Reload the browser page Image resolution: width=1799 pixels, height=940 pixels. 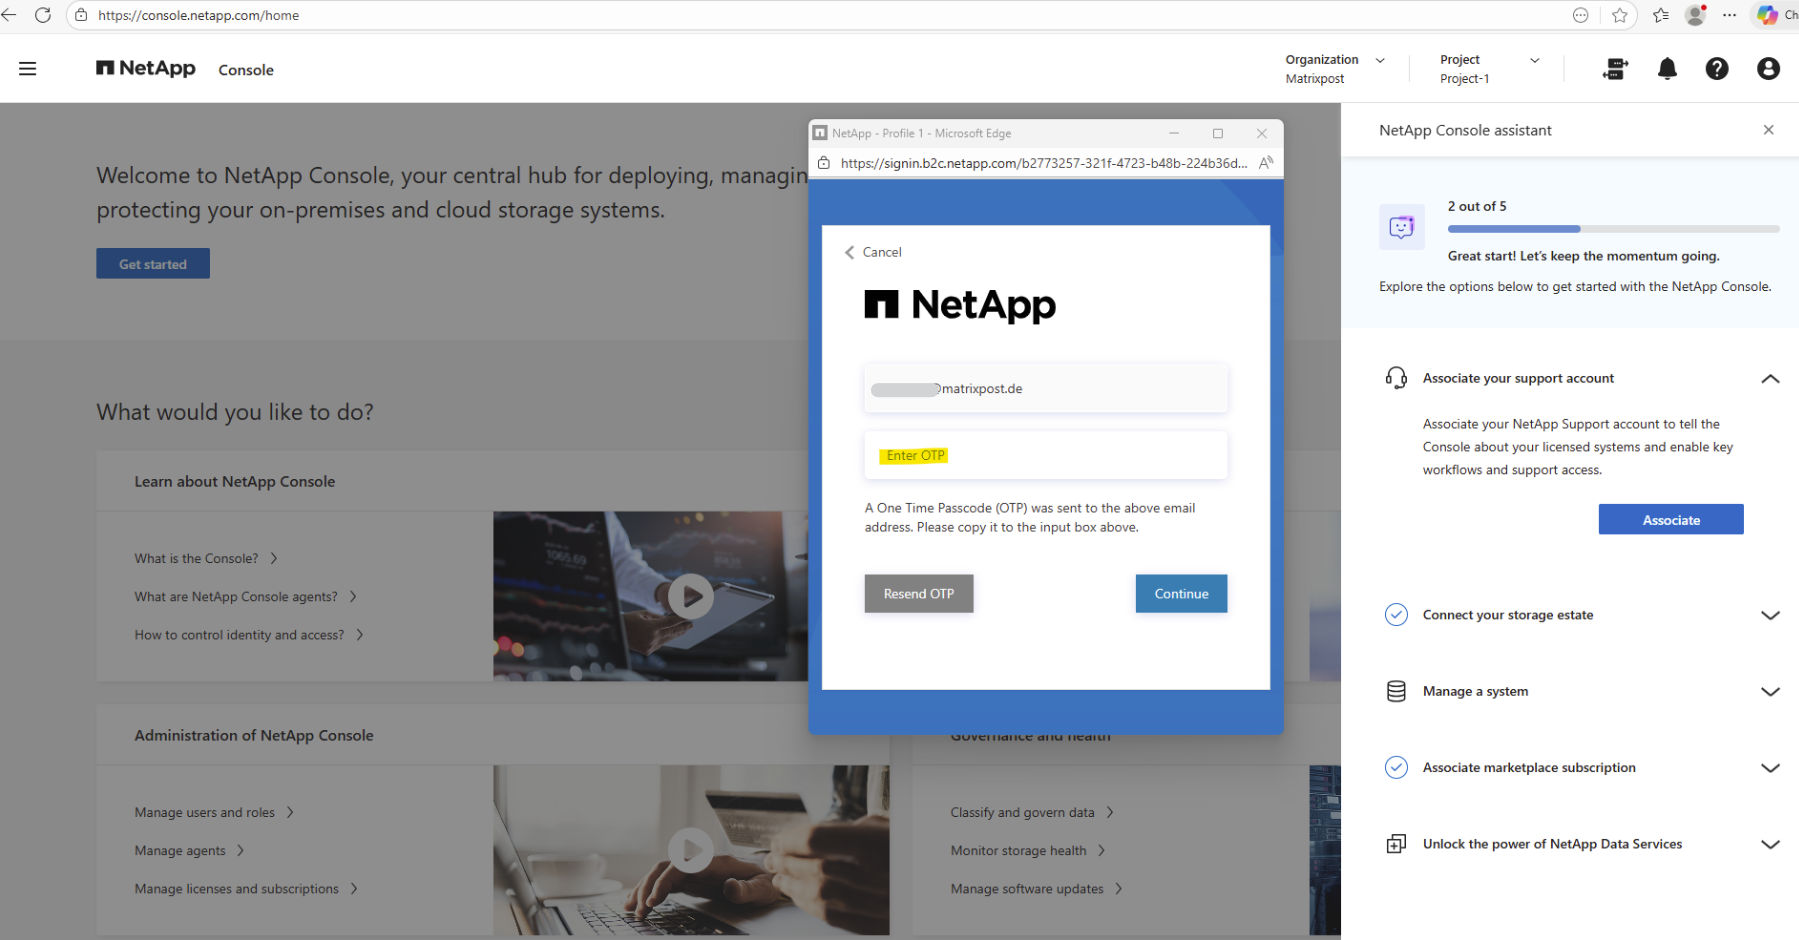click(43, 15)
